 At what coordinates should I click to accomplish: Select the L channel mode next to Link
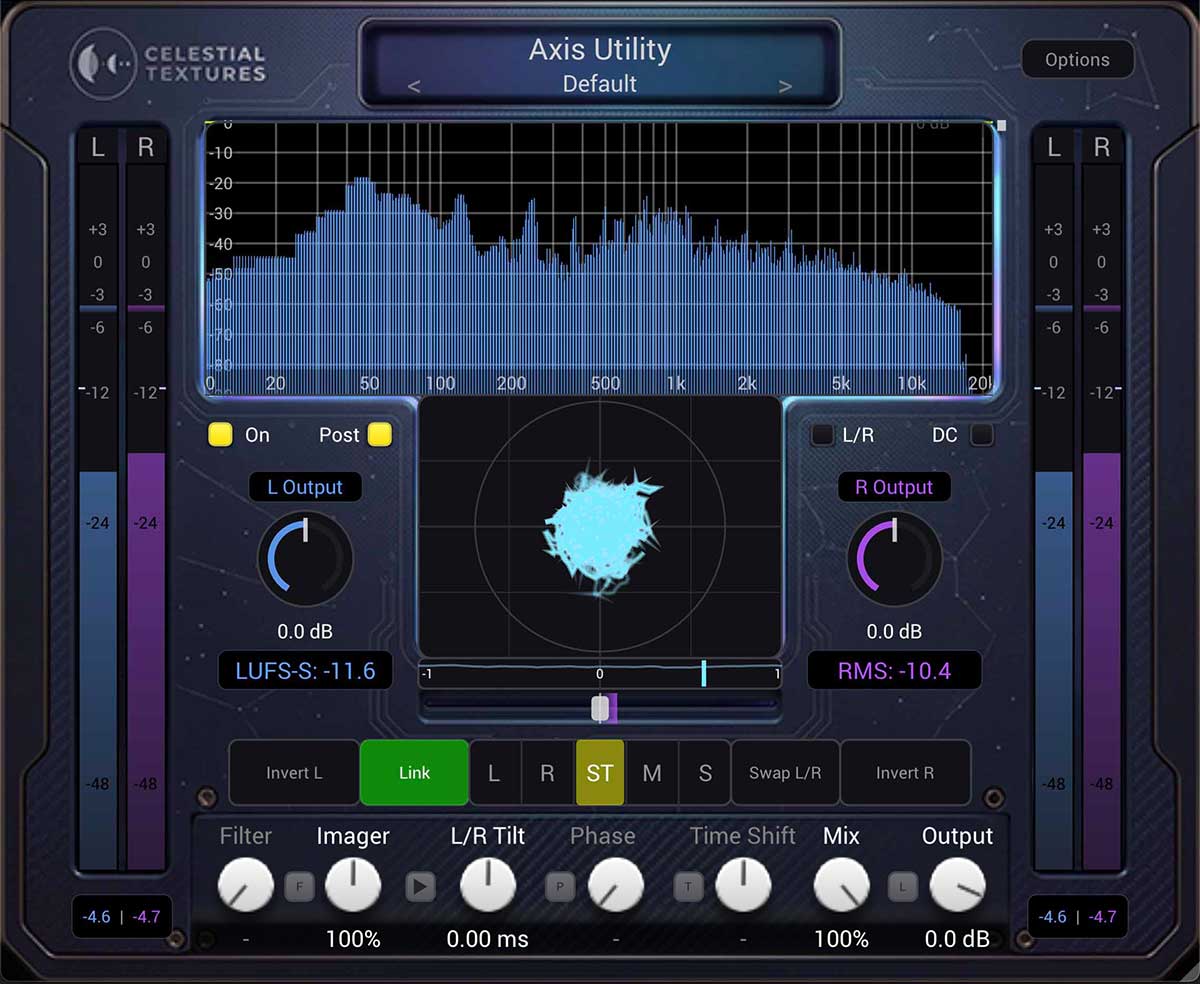click(494, 772)
